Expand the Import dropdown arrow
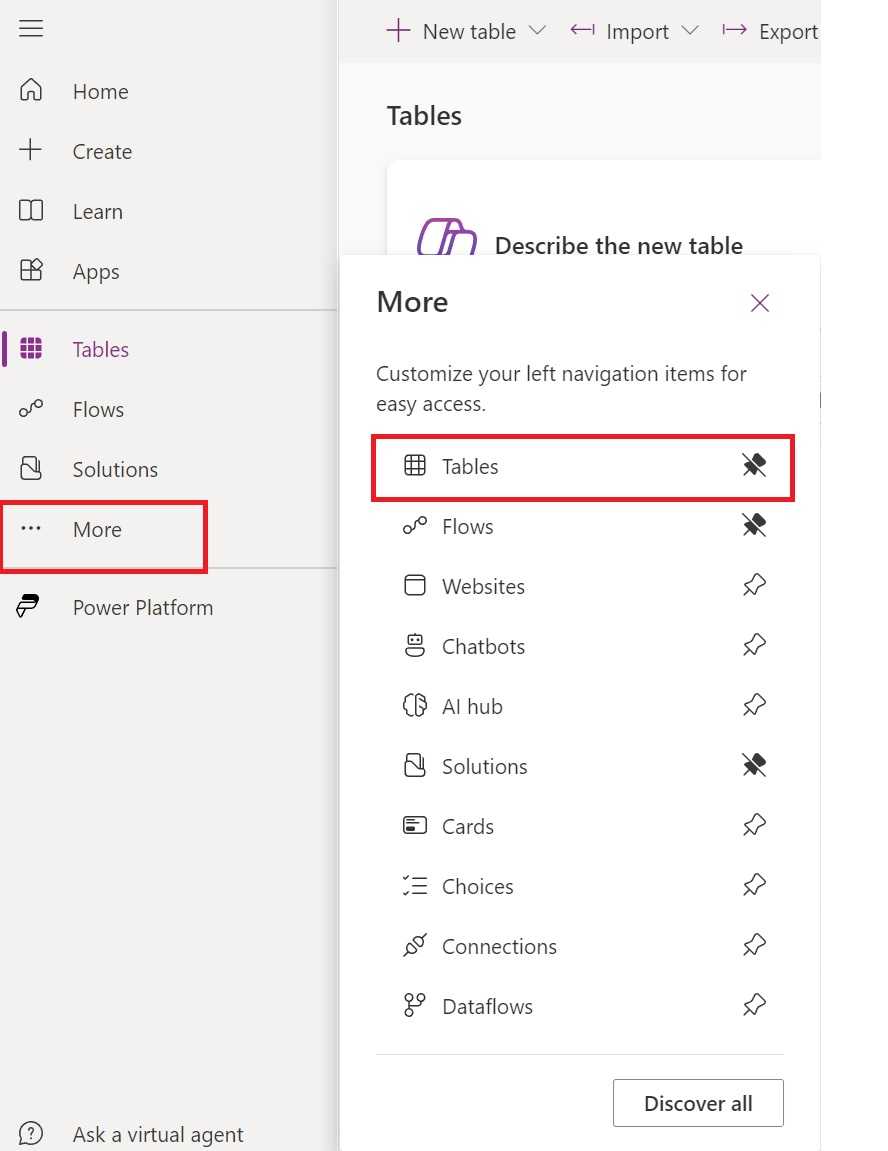 pyautogui.click(x=689, y=31)
